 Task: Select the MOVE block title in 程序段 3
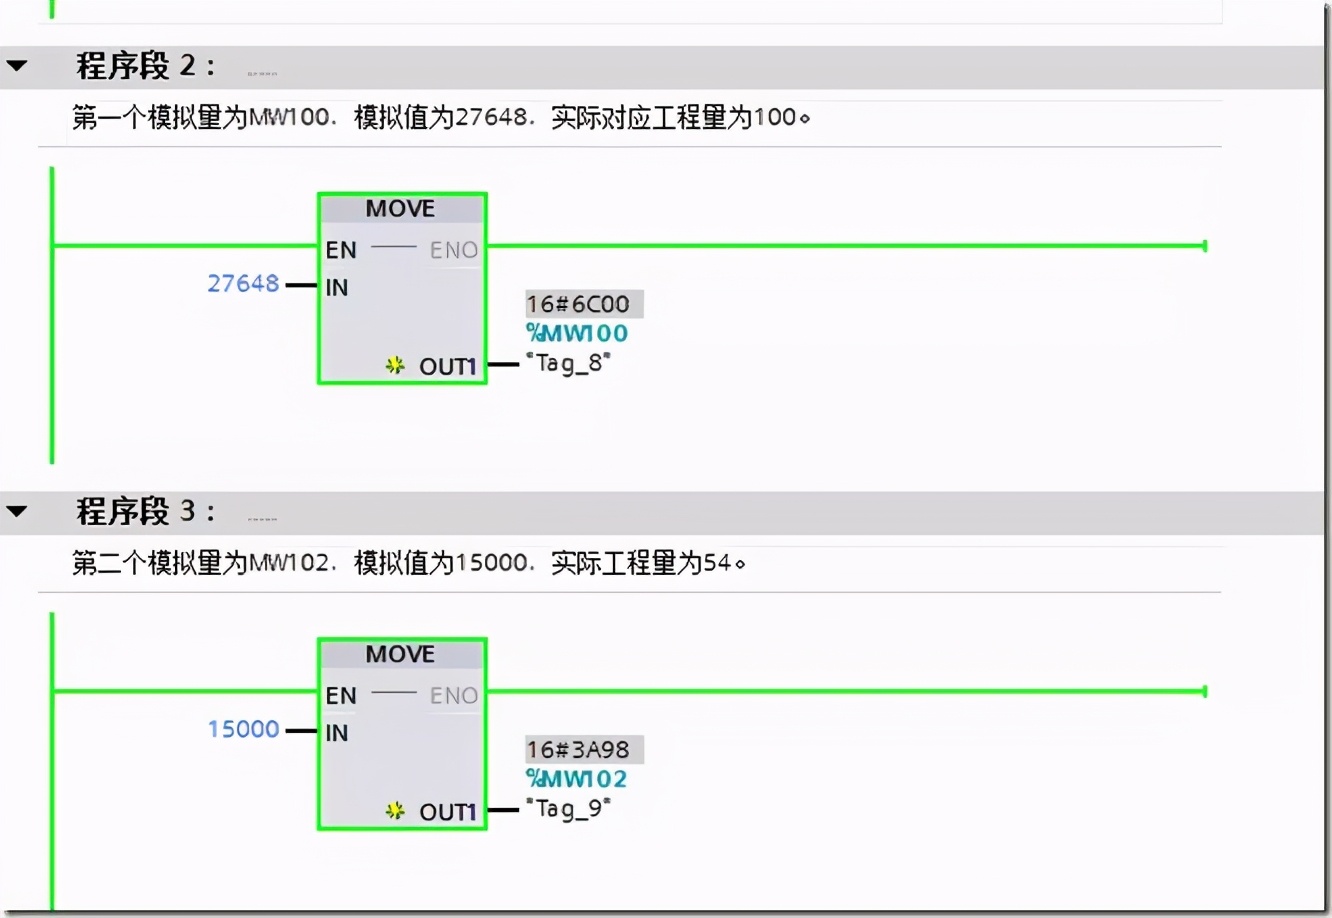coord(400,654)
